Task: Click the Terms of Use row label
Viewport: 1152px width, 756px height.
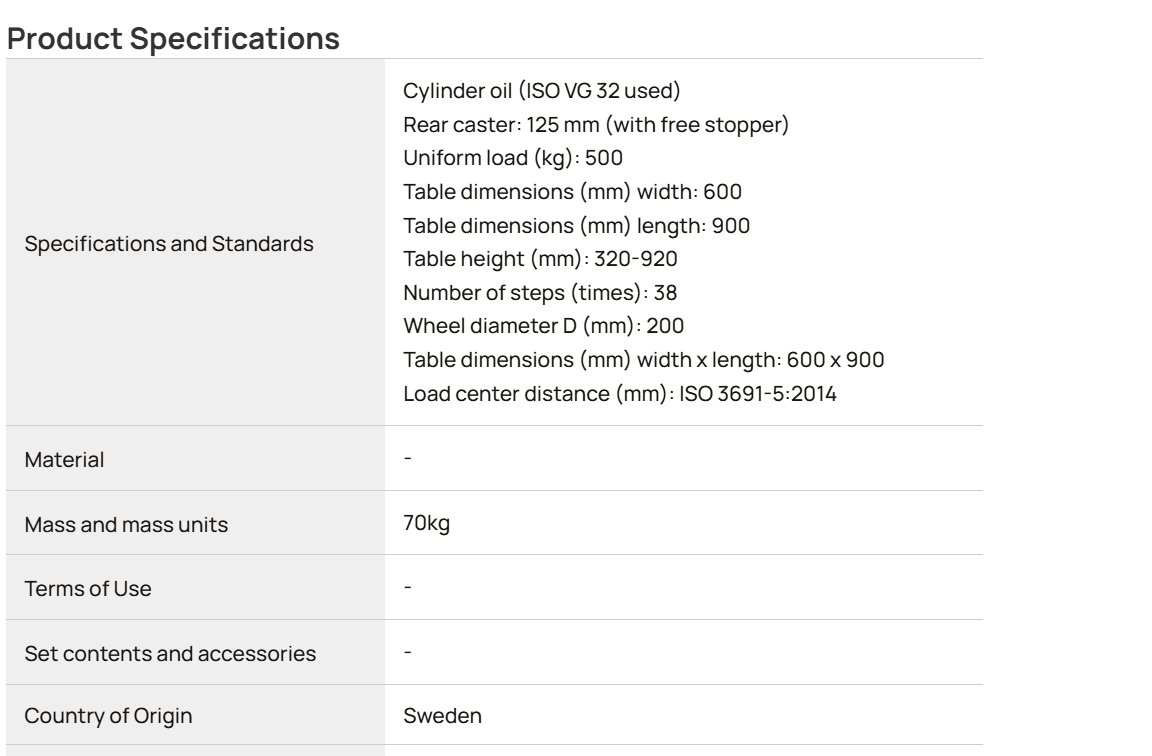Action: pos(87,588)
